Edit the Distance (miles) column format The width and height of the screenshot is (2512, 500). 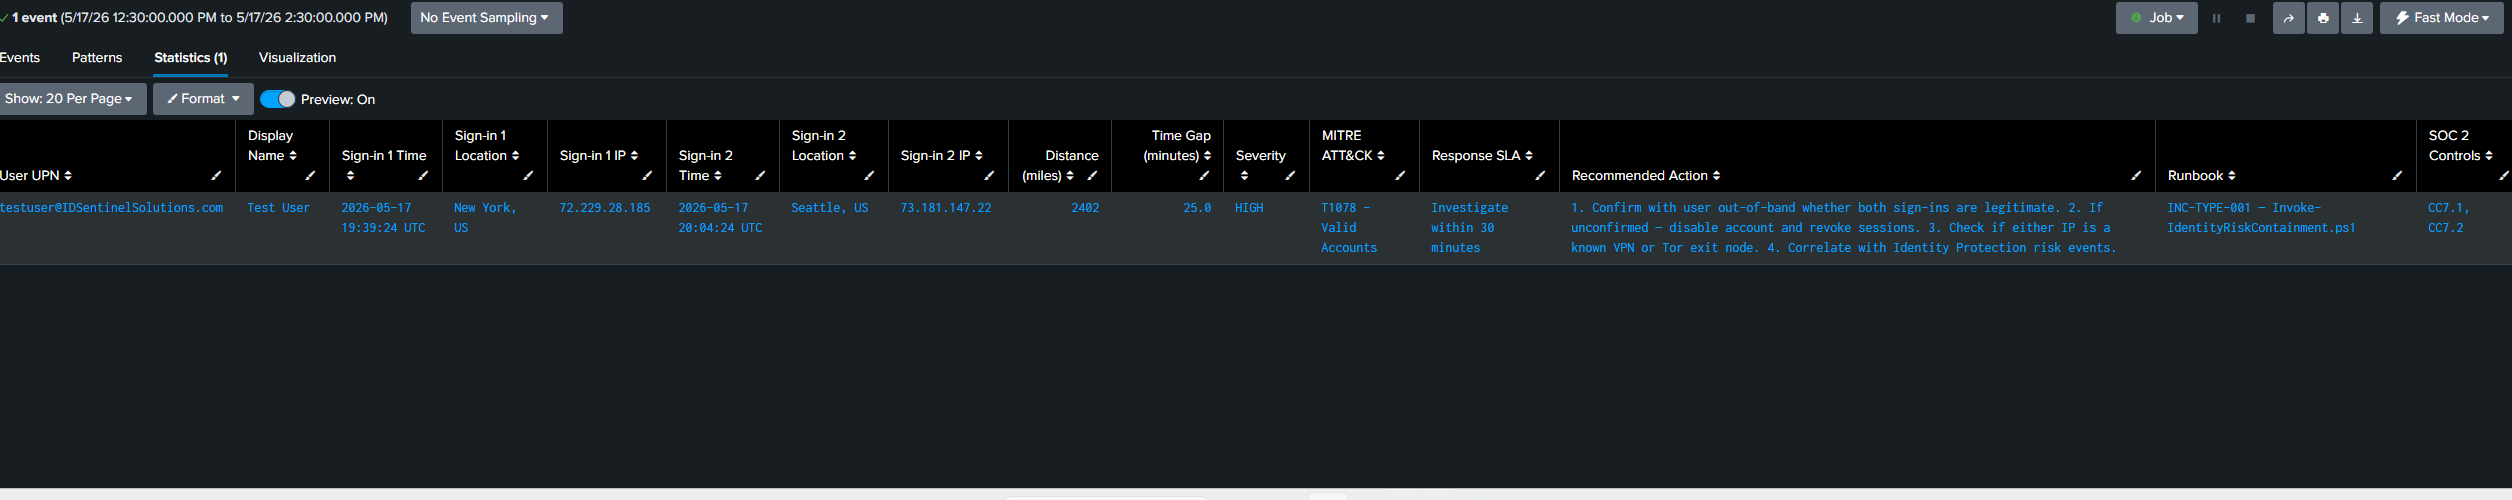point(1092,176)
